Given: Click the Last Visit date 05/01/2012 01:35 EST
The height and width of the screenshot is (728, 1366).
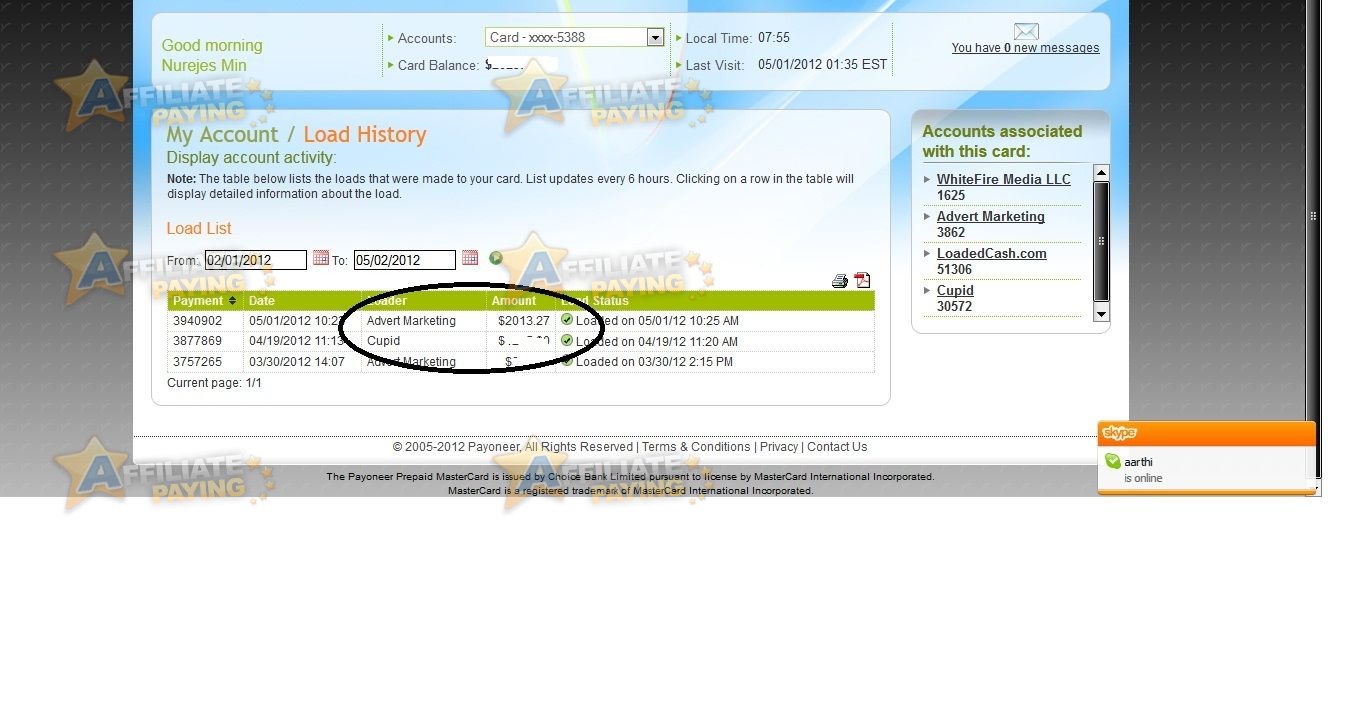Looking at the screenshot, I should click(x=823, y=65).
